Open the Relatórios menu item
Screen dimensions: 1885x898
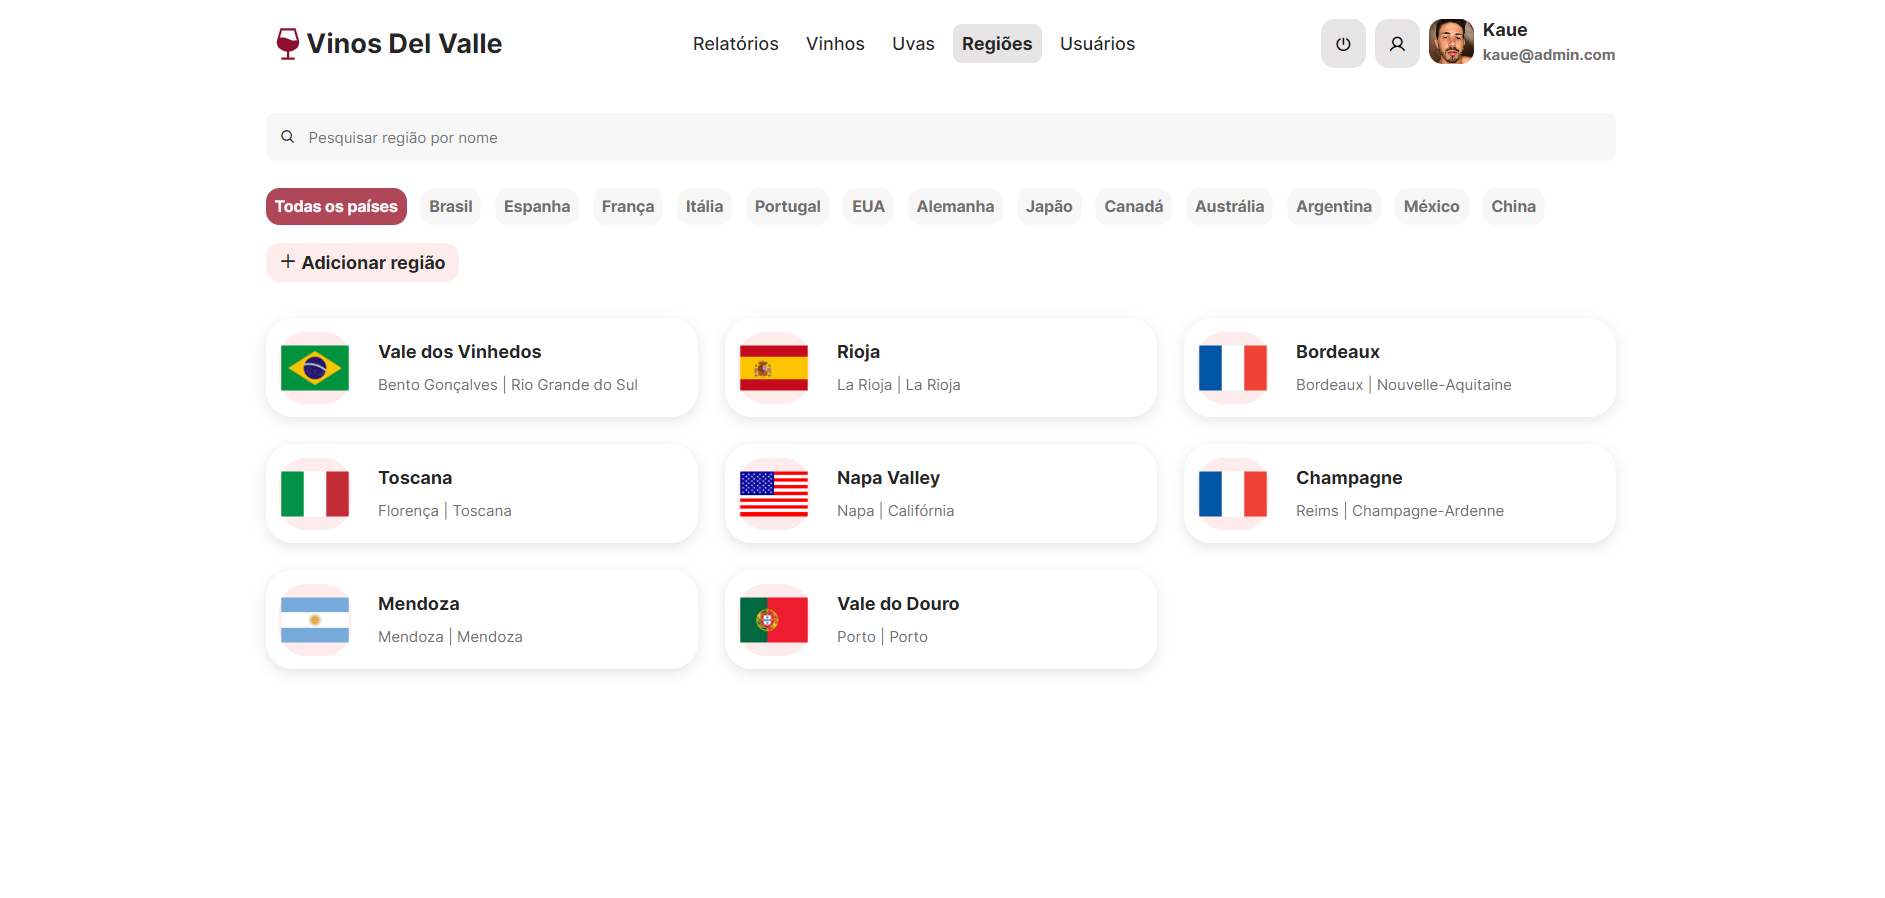coord(735,44)
